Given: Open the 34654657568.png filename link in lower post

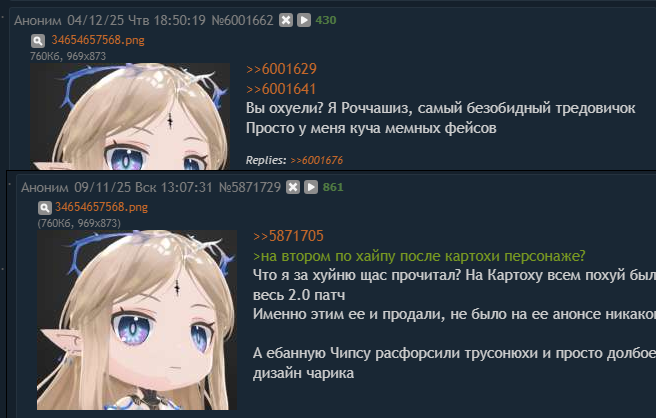Looking at the screenshot, I should click(102, 207).
